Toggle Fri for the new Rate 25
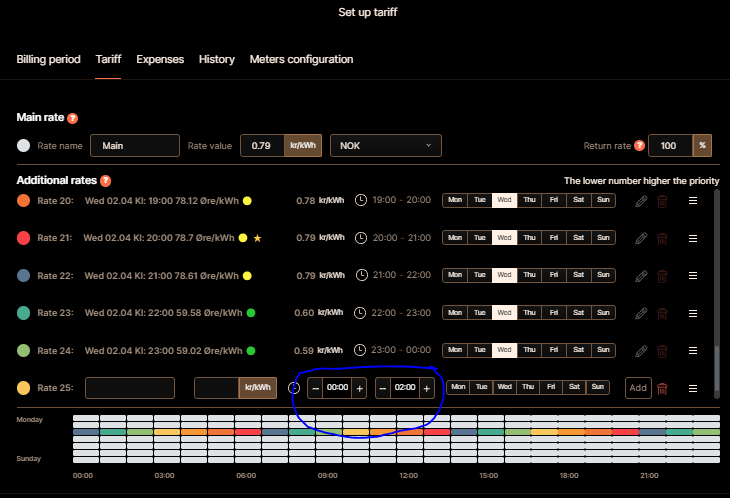730x498 pixels. 551,387
